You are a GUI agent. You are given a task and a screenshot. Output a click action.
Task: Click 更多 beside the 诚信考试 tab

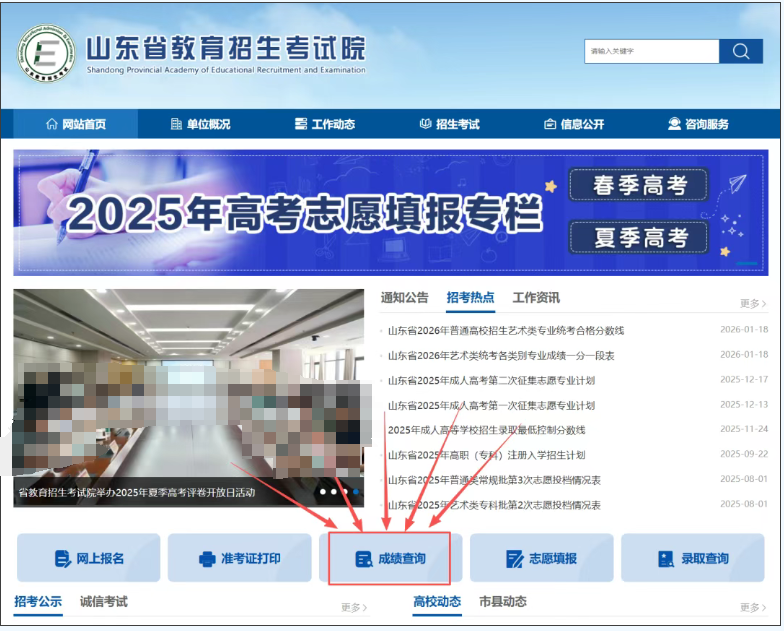click(x=354, y=607)
